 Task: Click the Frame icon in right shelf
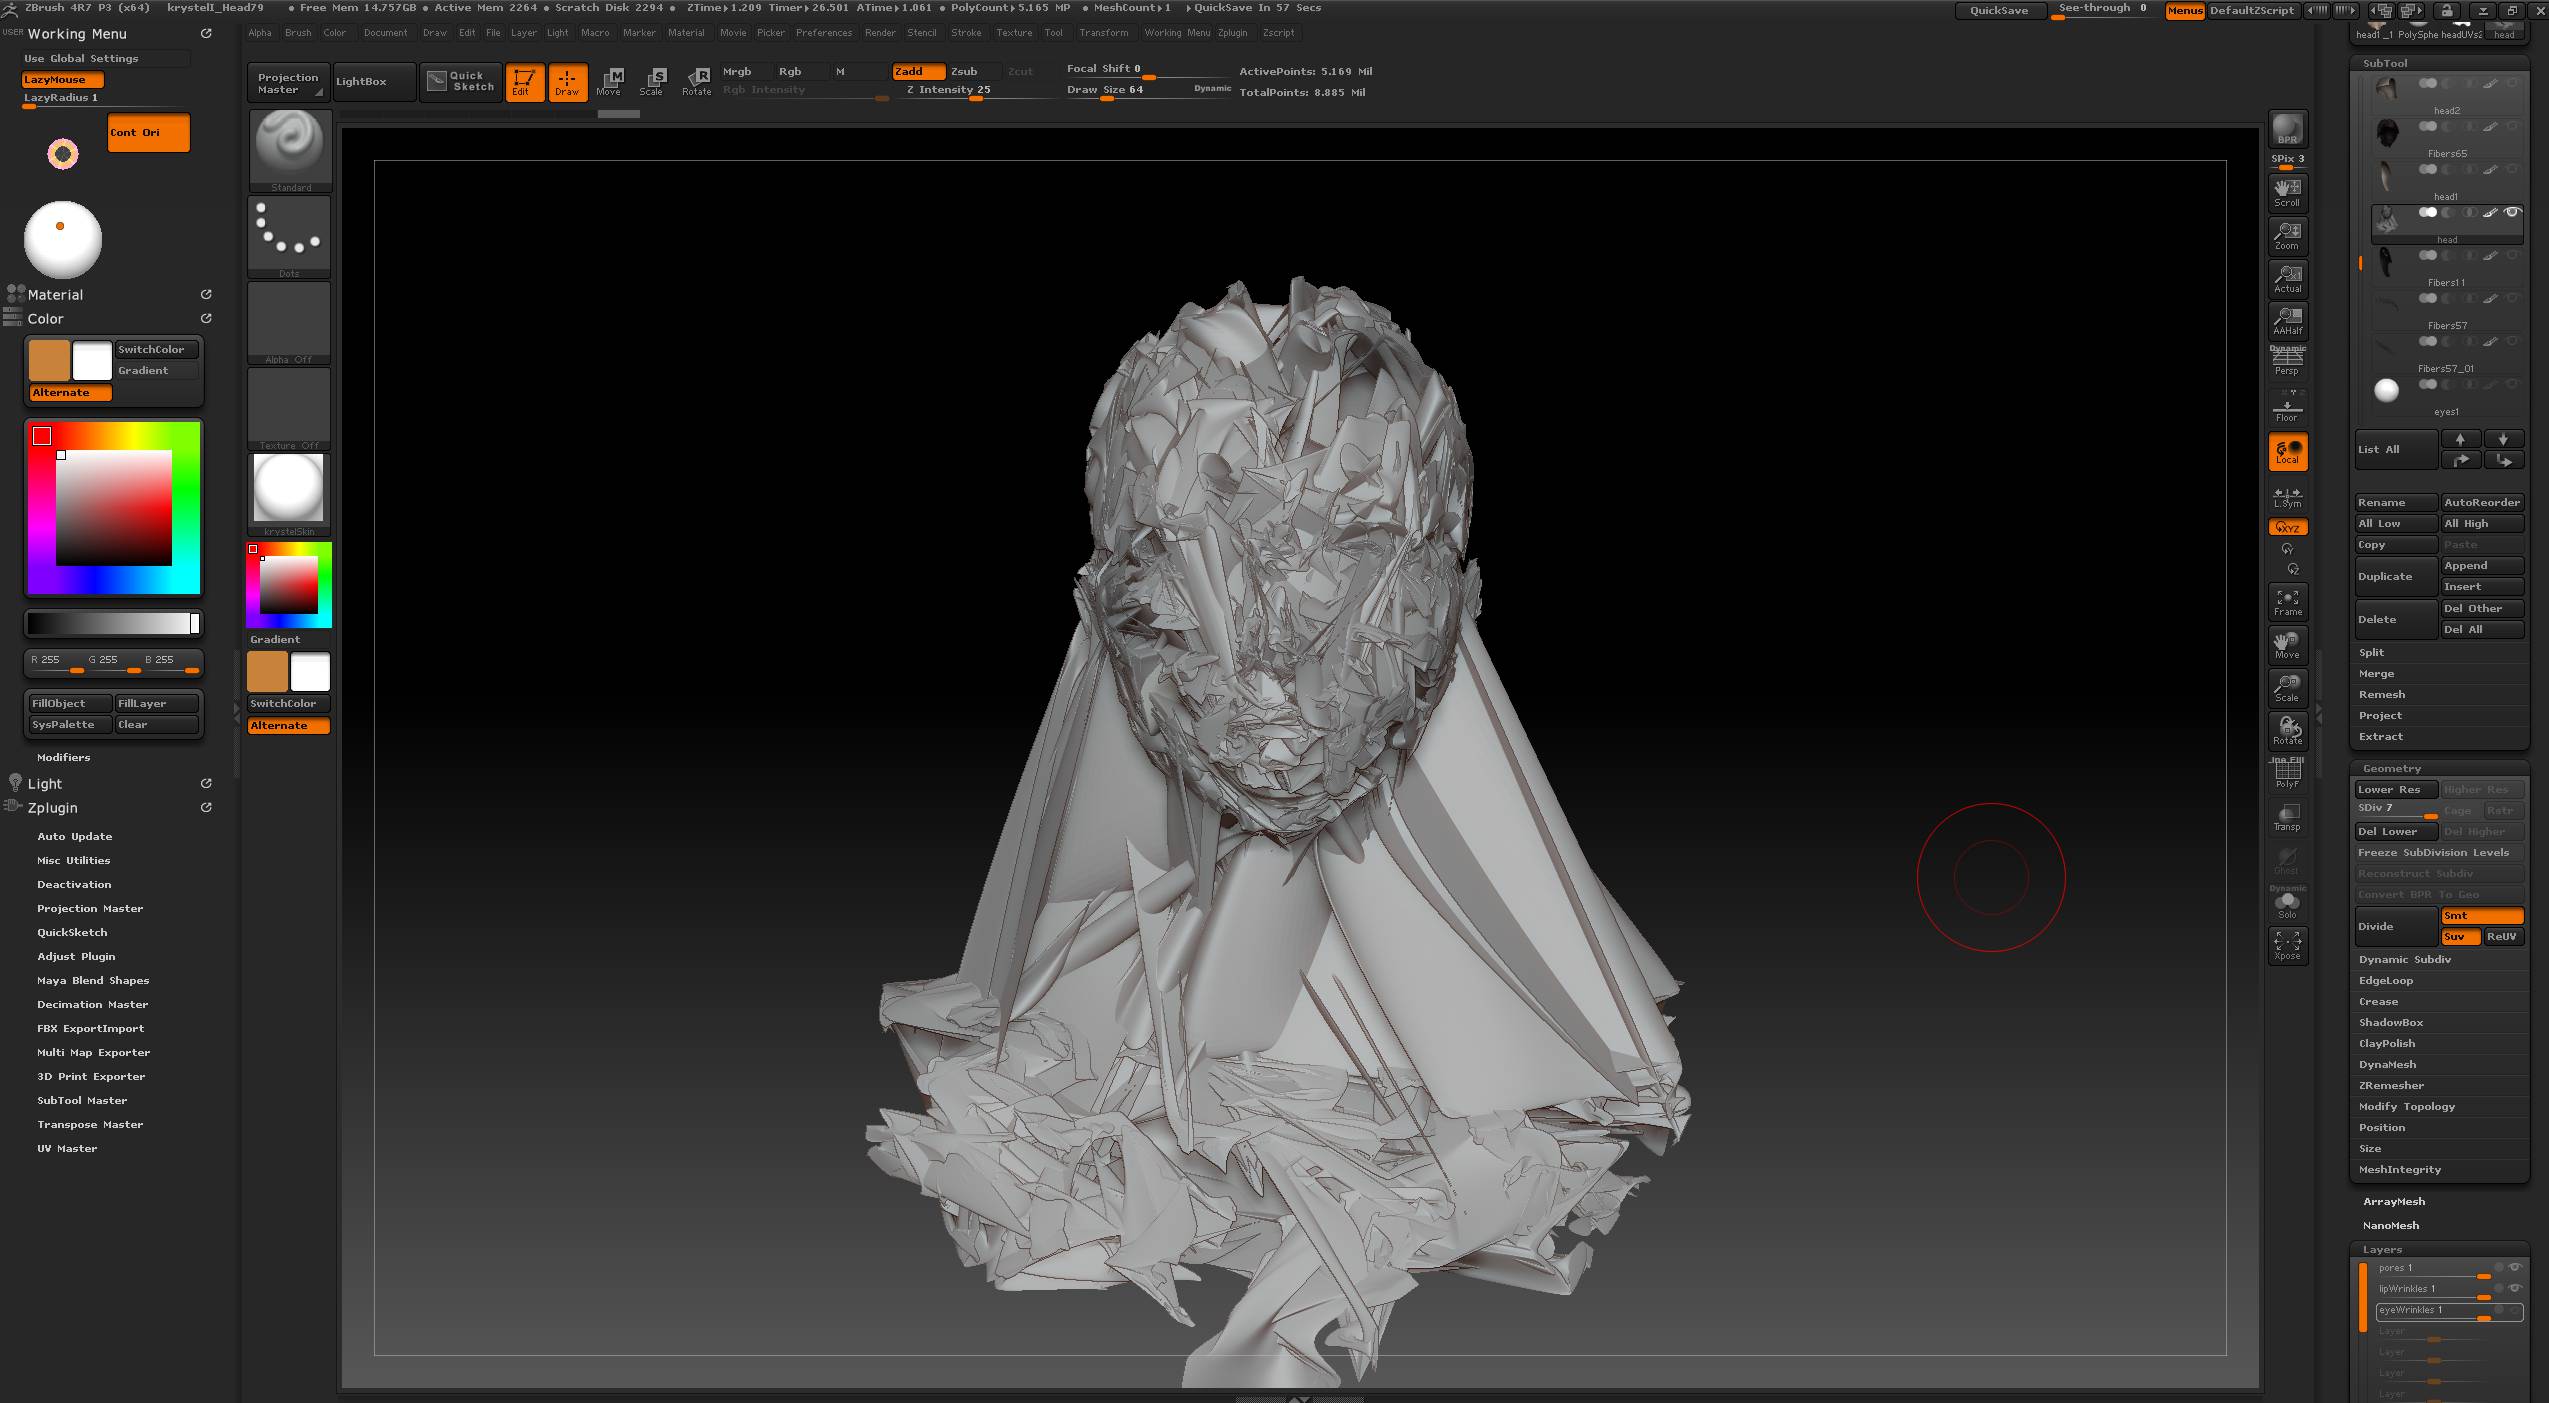click(x=2287, y=602)
